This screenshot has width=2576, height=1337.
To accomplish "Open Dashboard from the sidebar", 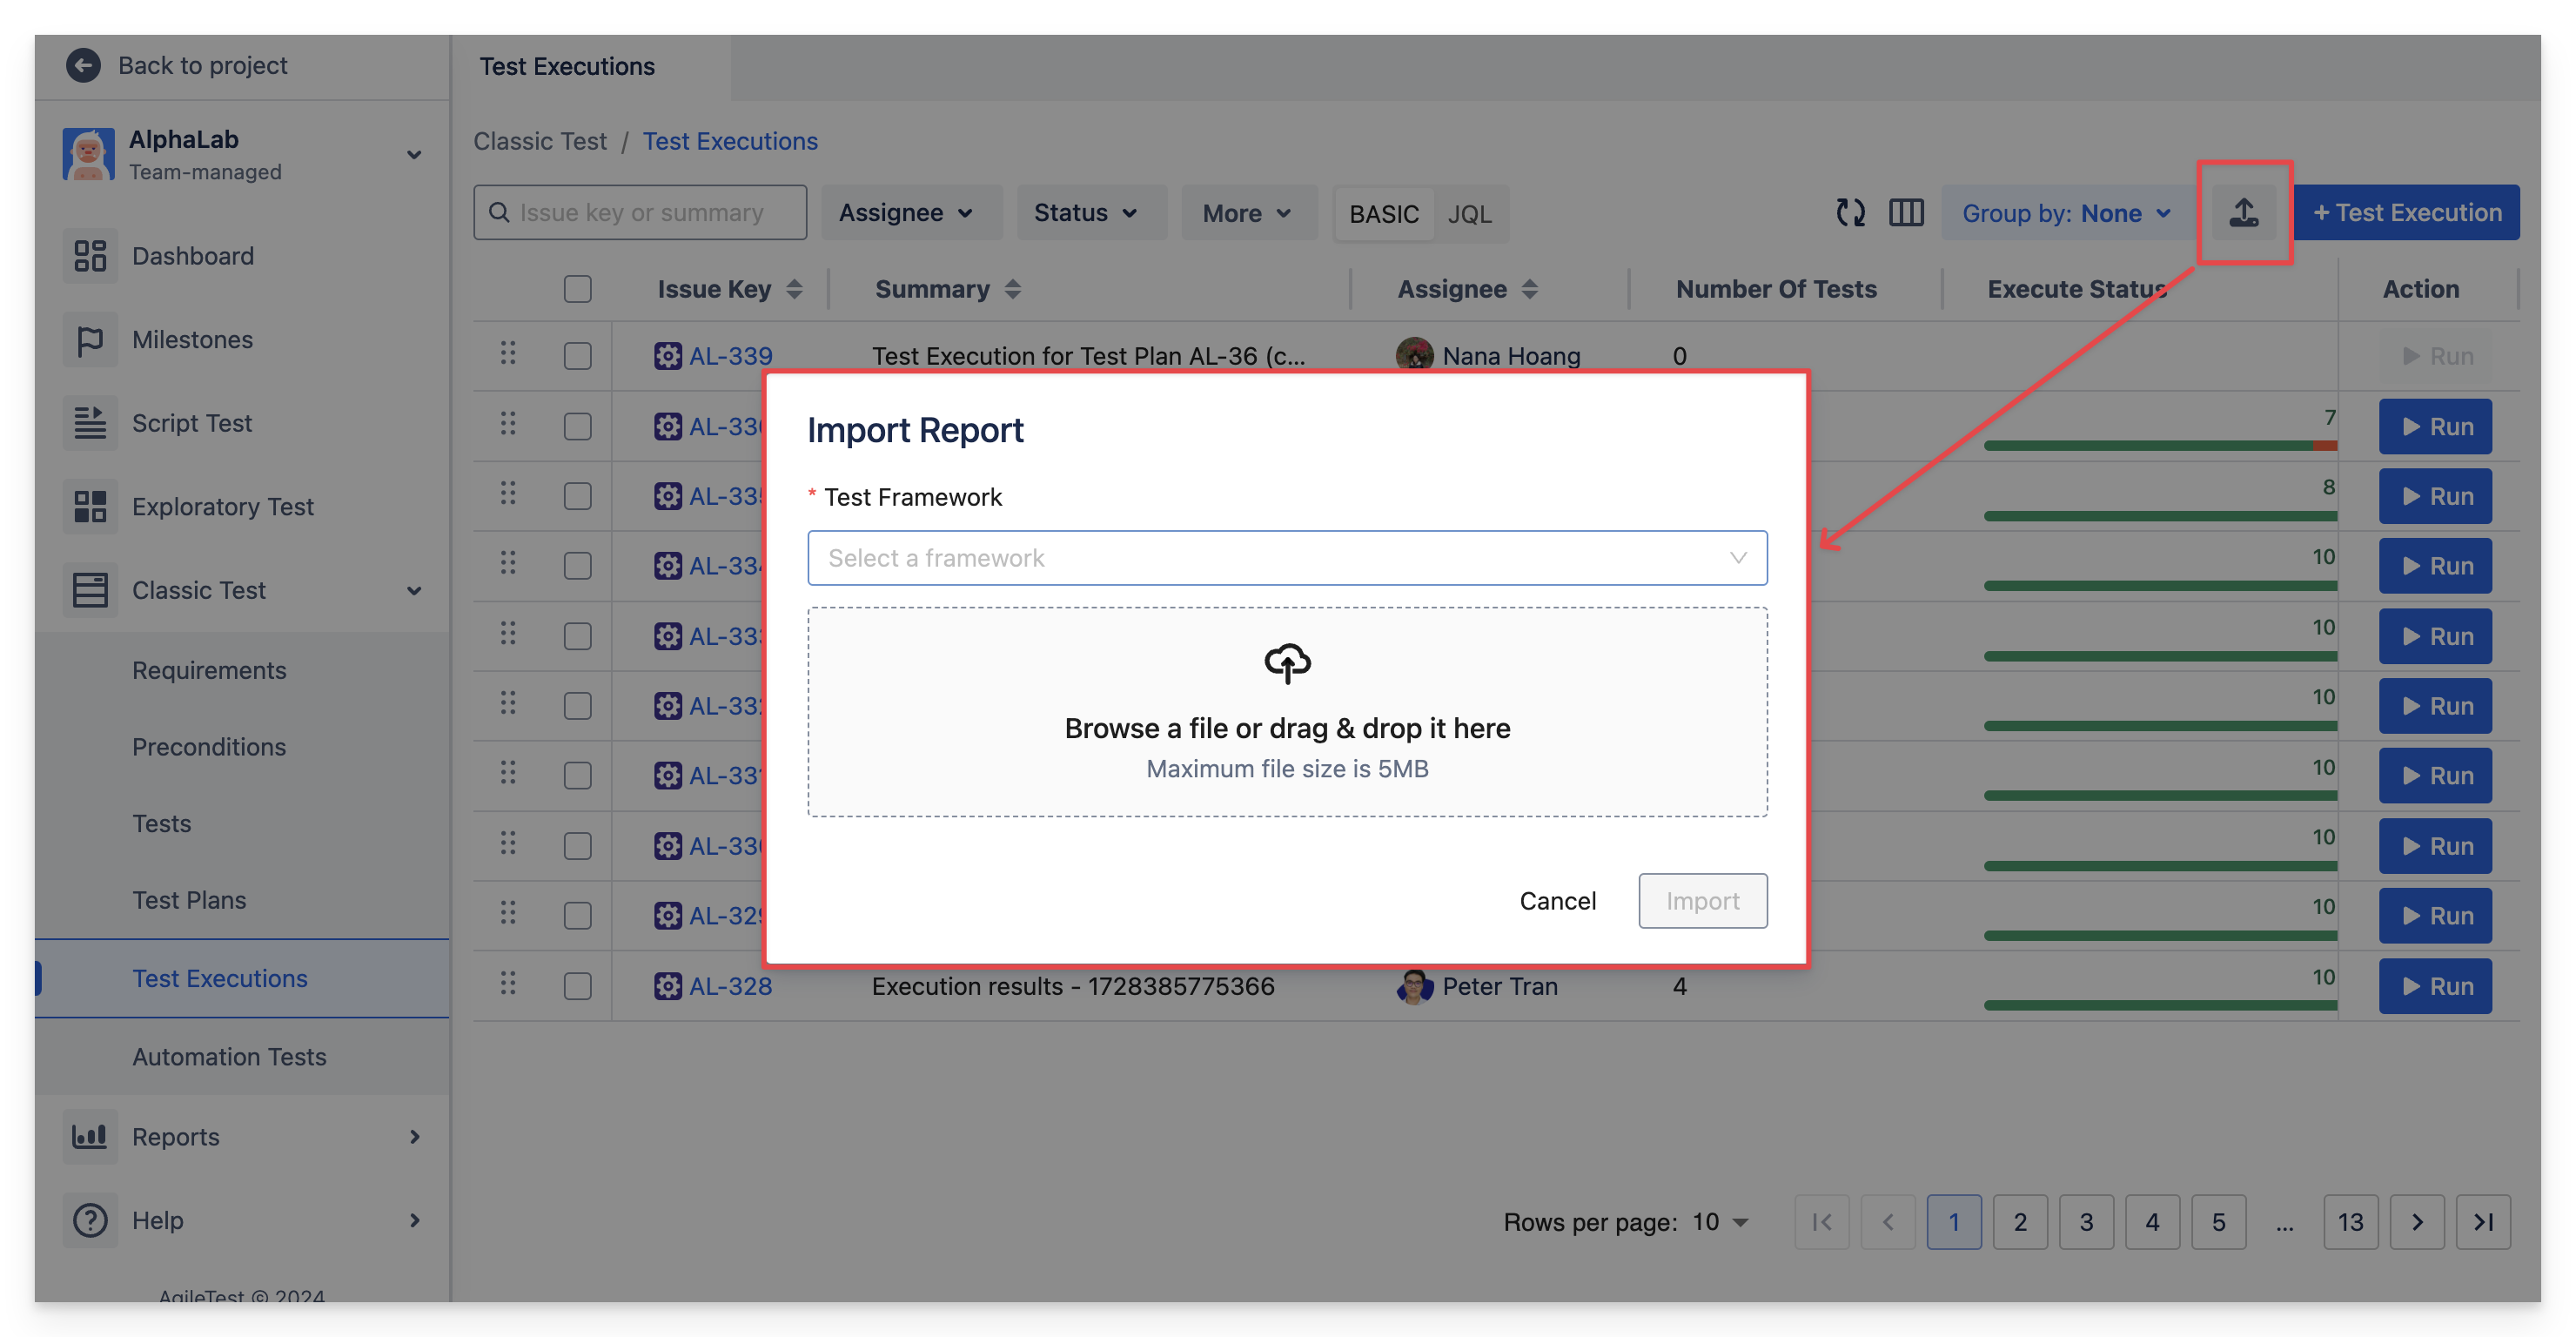I will point(192,256).
